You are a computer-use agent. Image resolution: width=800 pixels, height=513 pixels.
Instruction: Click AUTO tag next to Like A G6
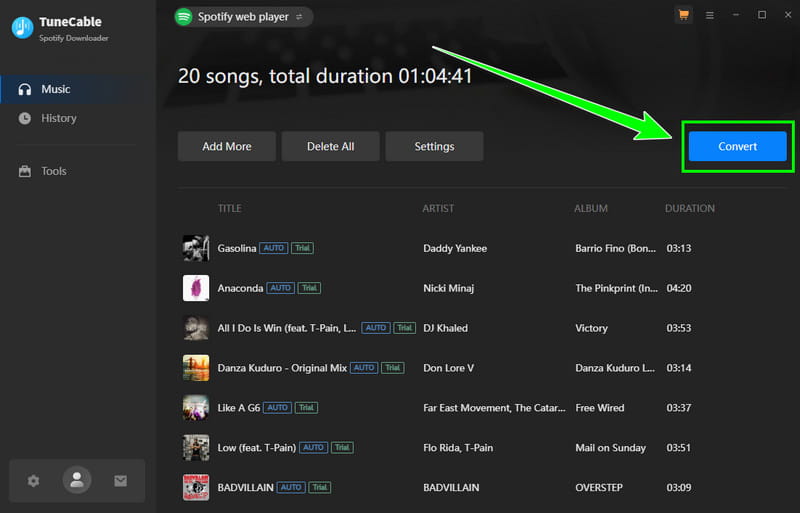tap(278, 408)
